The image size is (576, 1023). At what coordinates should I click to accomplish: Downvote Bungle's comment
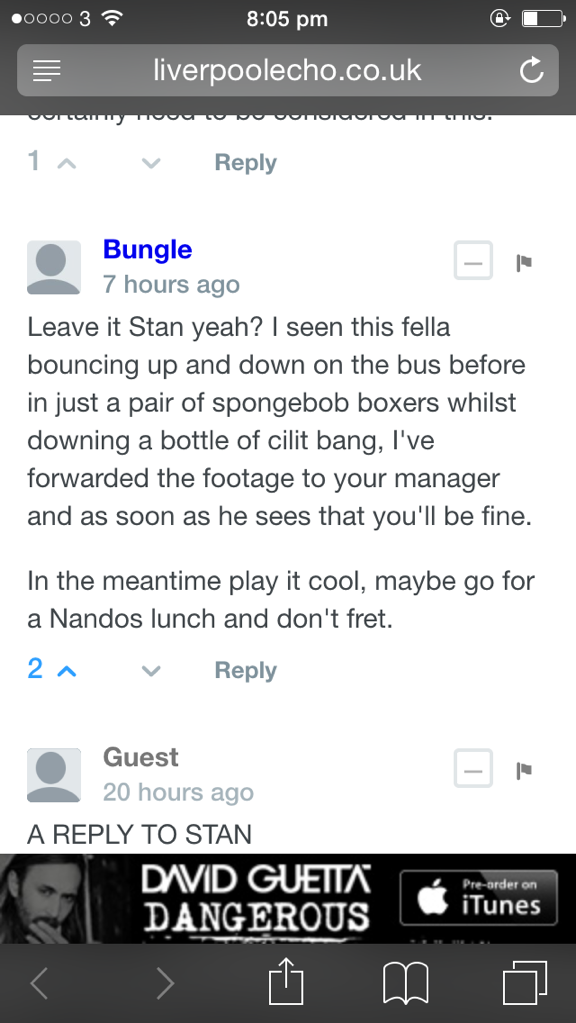click(151, 670)
